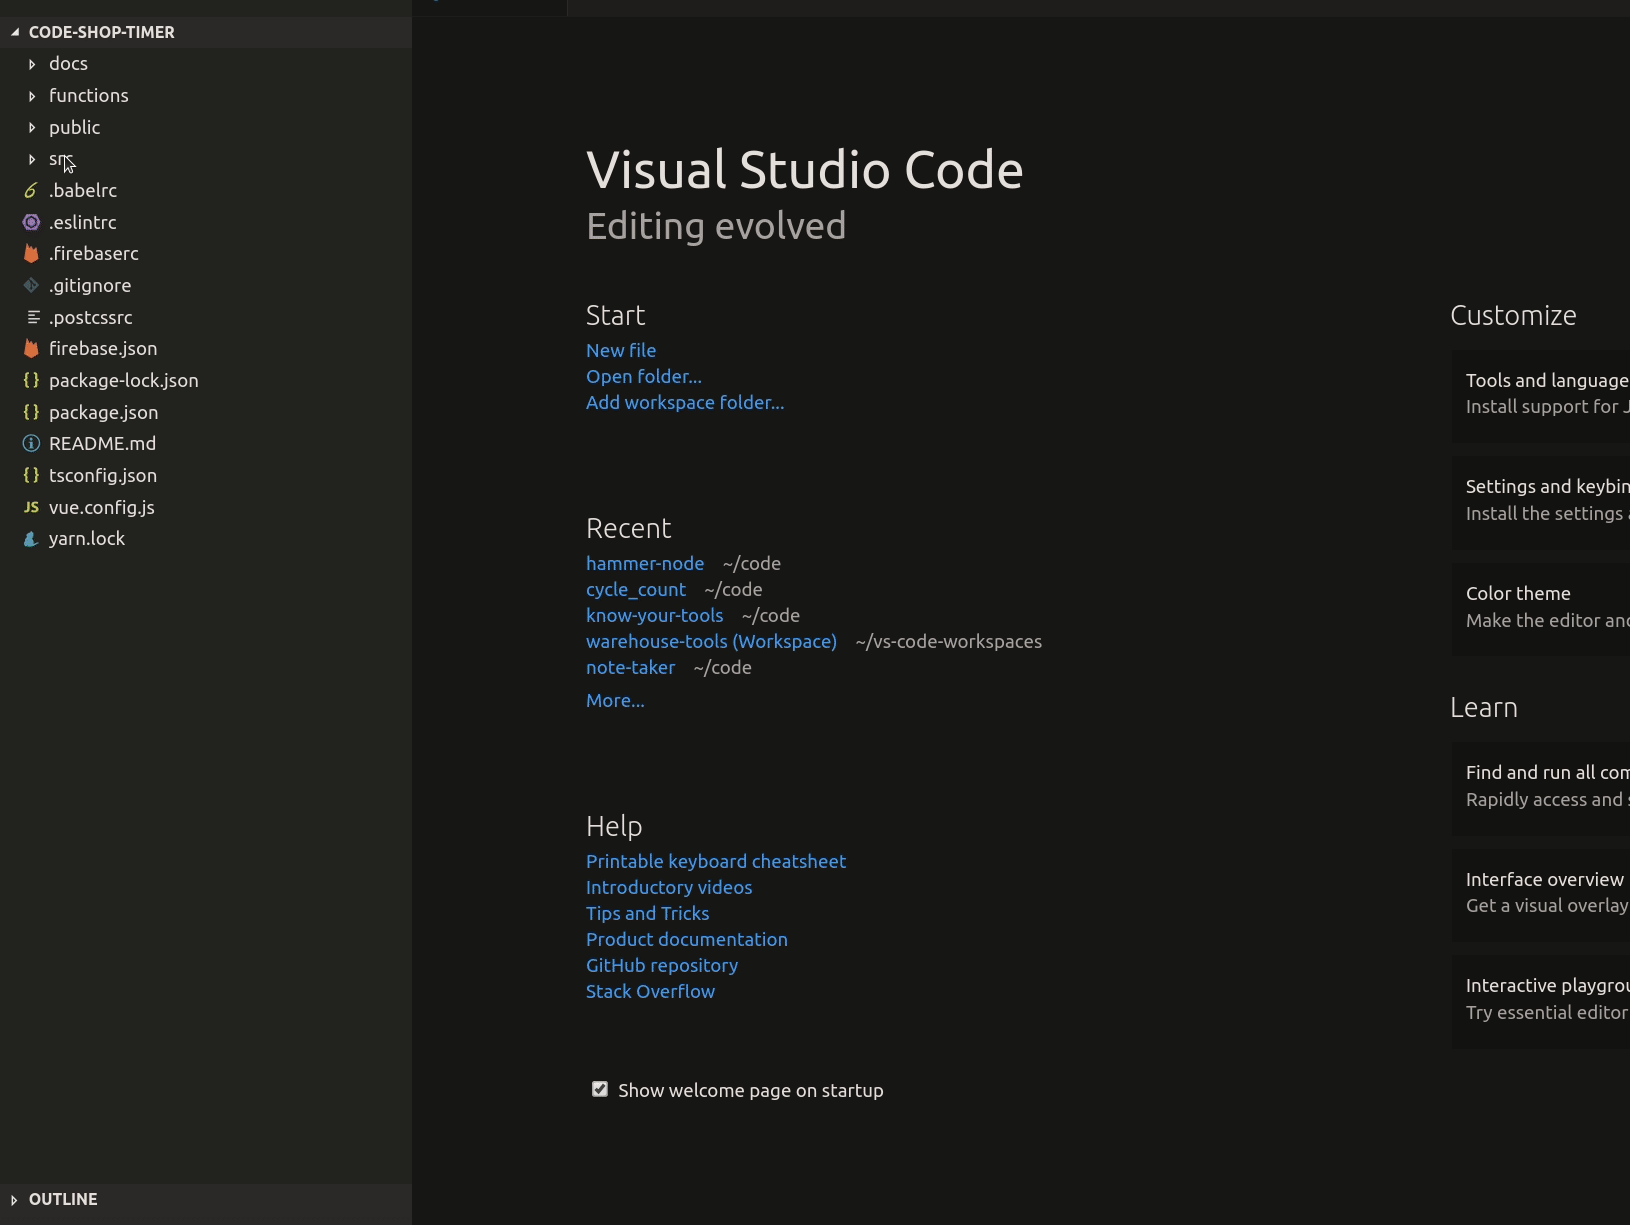Screen dimensions: 1630x1225
Task: Click the package.json braces icon
Action: pos(31,412)
